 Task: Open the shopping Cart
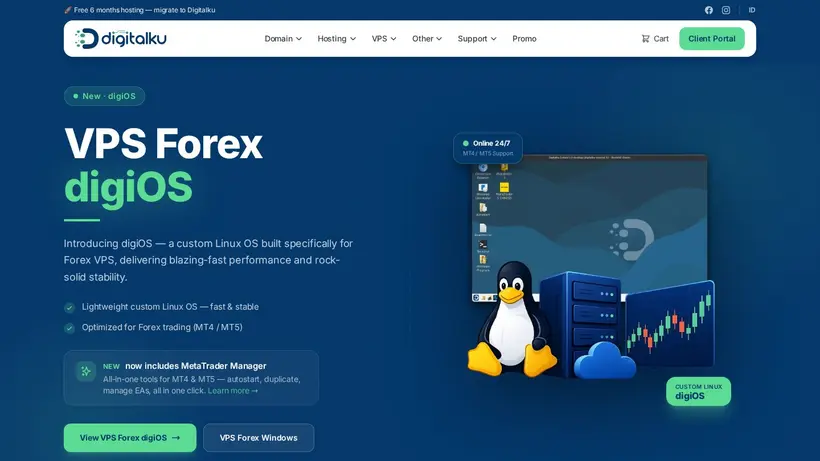pos(655,39)
